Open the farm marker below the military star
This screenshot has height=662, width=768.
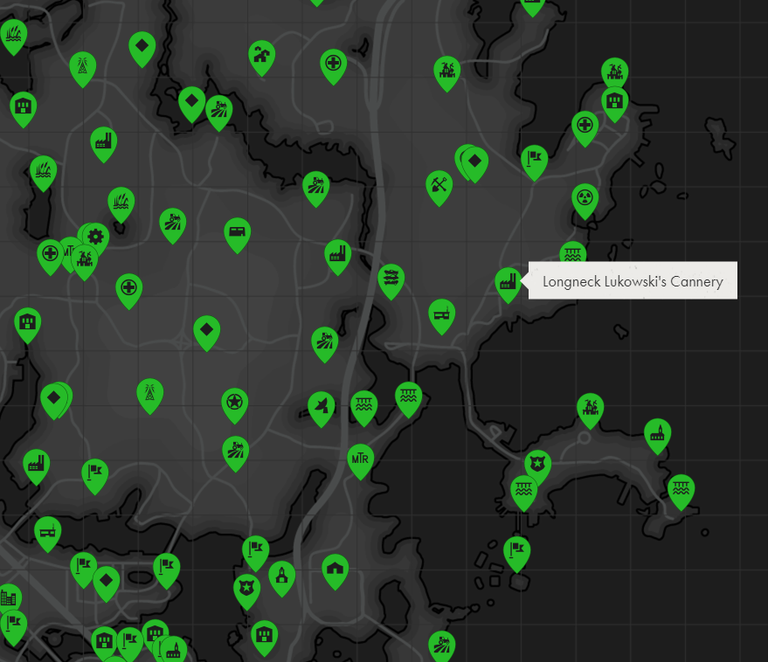point(235,452)
